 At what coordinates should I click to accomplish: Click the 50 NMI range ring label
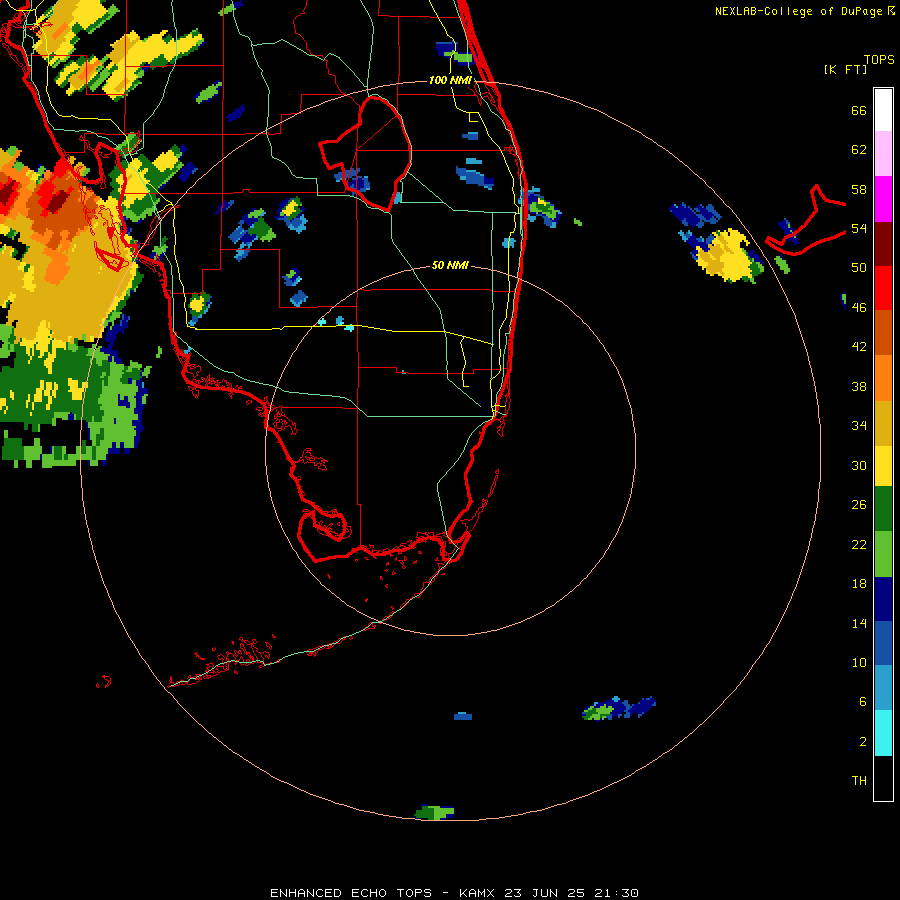[450, 265]
